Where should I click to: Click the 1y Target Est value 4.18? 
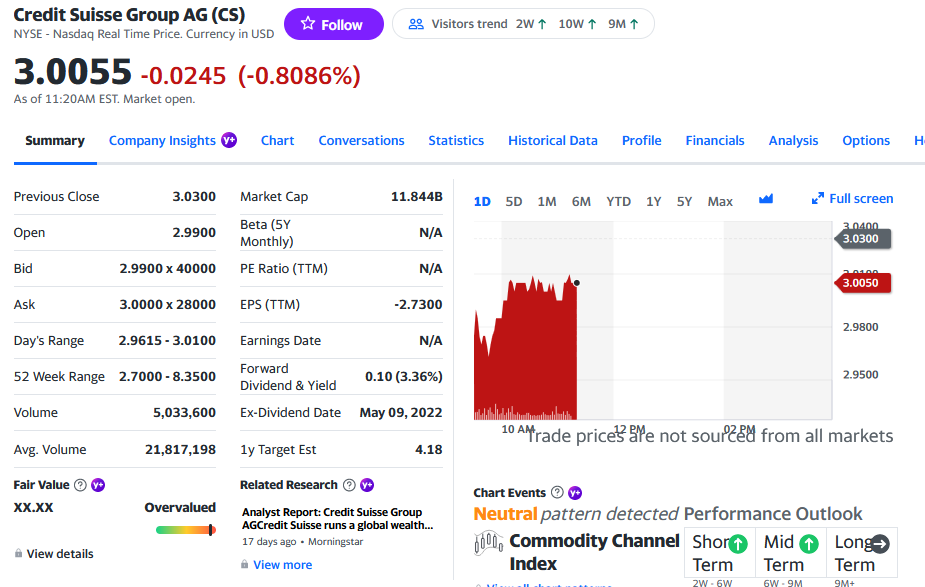click(428, 450)
